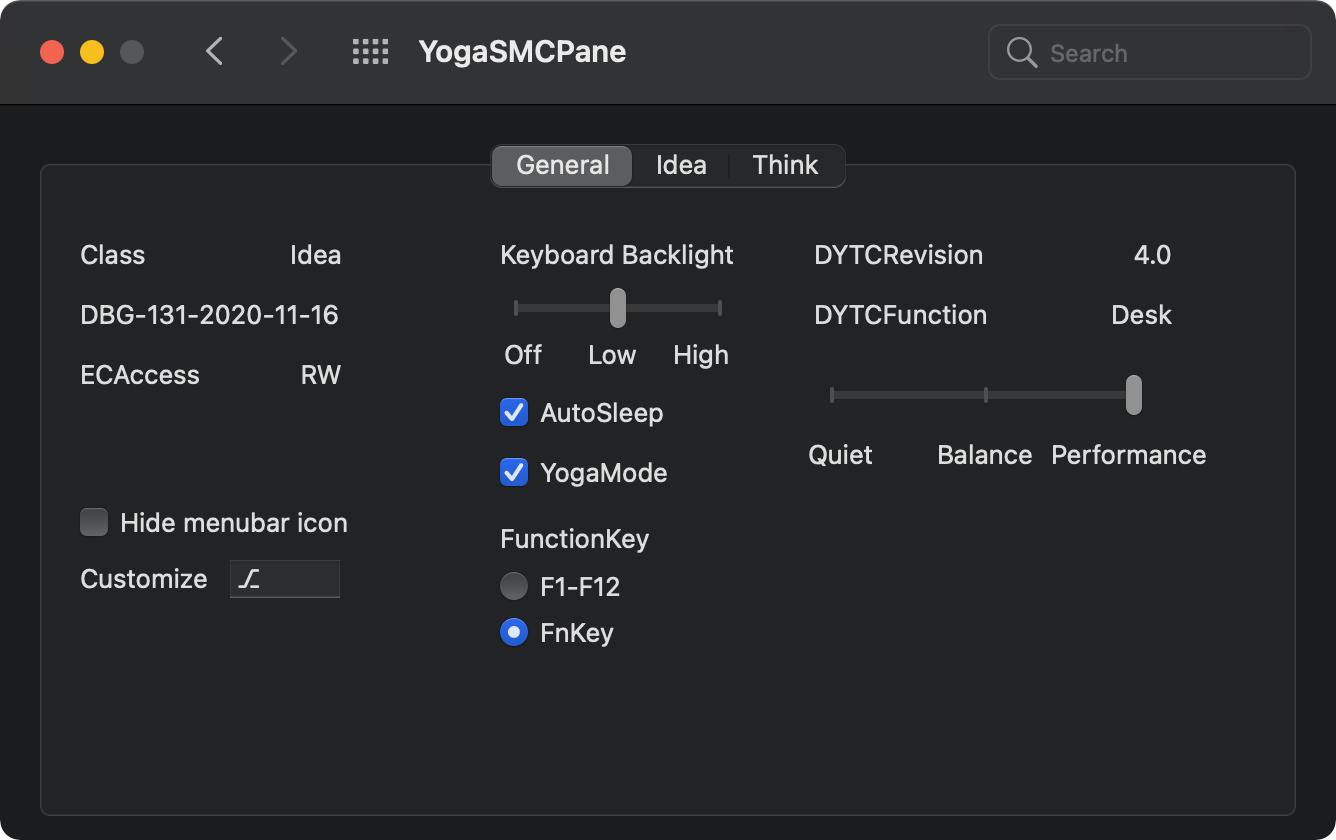
Task: Click the DYTC Performance slider handle
Action: point(1133,395)
